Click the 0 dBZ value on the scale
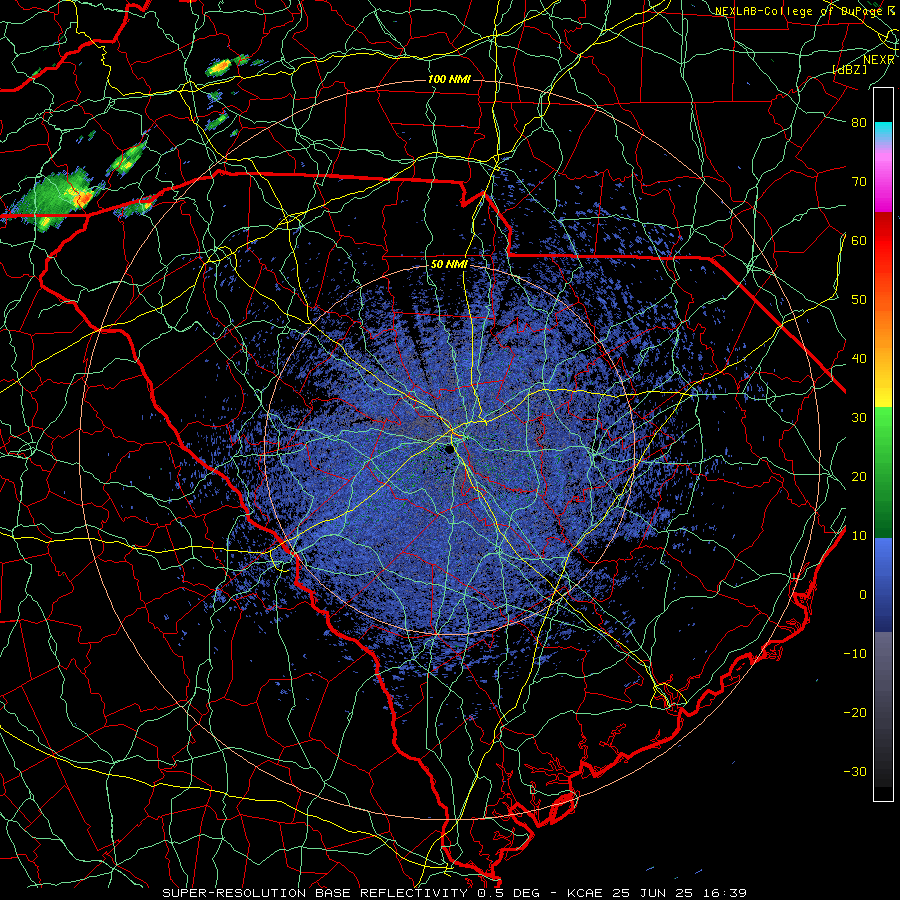 (863, 595)
